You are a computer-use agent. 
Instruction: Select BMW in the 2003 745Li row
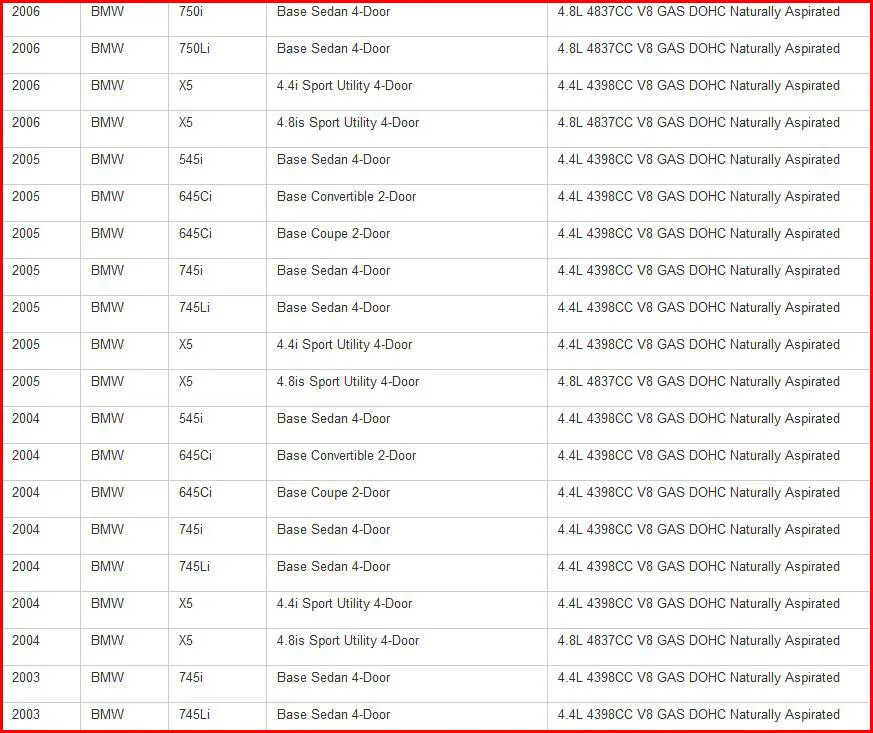click(x=107, y=715)
